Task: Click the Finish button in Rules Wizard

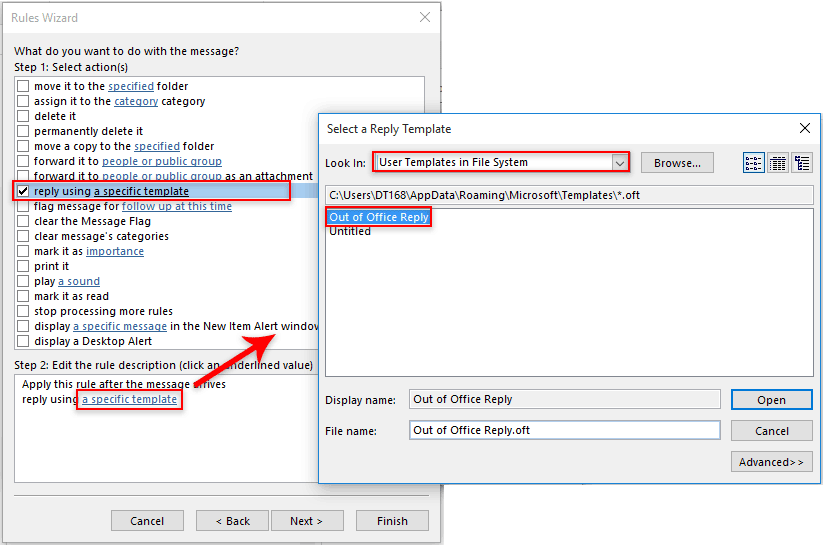Action: (x=392, y=521)
